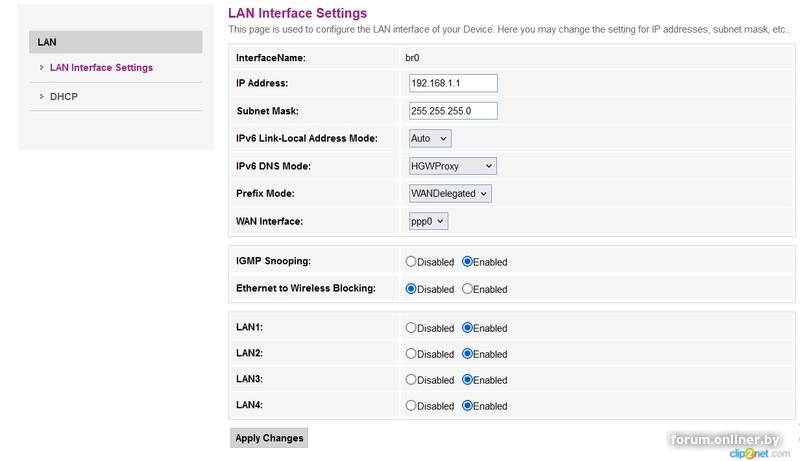Viewport: 800px width, 461px height.
Task: Select Enabled for LAN1
Action: pos(467,328)
